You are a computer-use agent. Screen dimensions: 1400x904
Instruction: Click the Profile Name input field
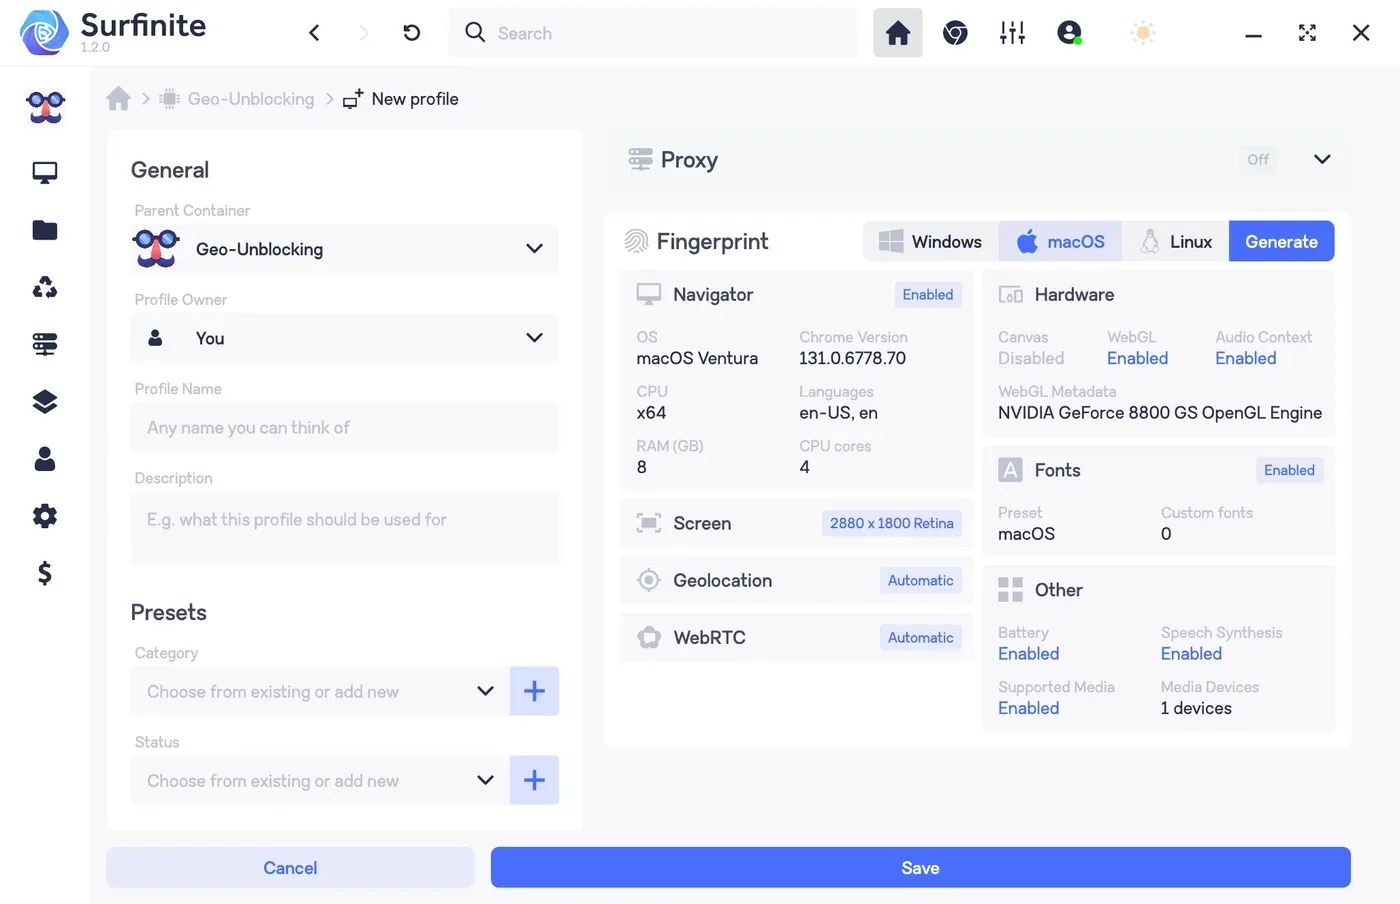(x=344, y=428)
